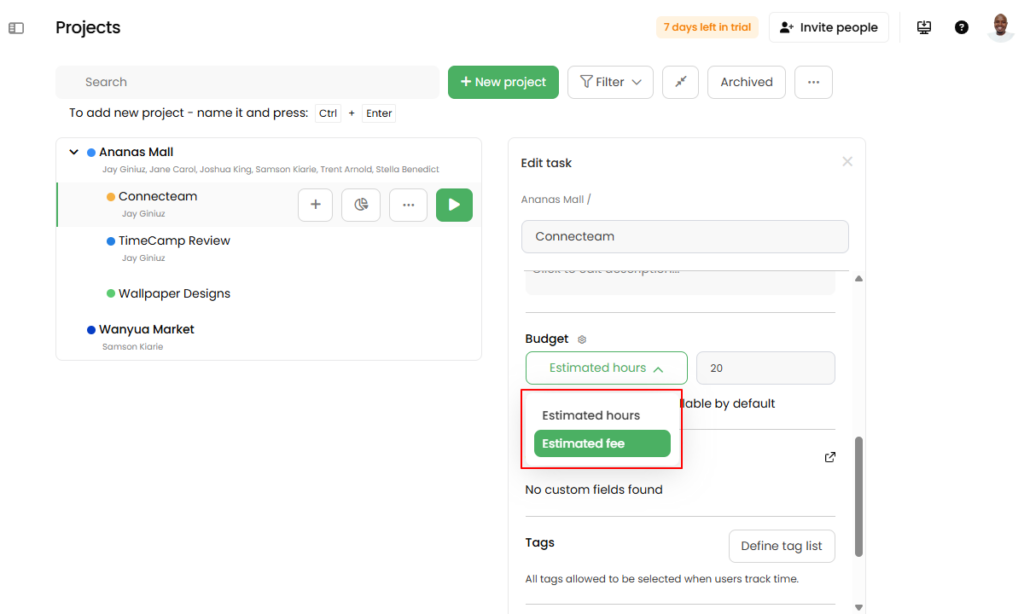
Task: Open the help question mark icon
Action: pyautogui.click(x=961, y=27)
